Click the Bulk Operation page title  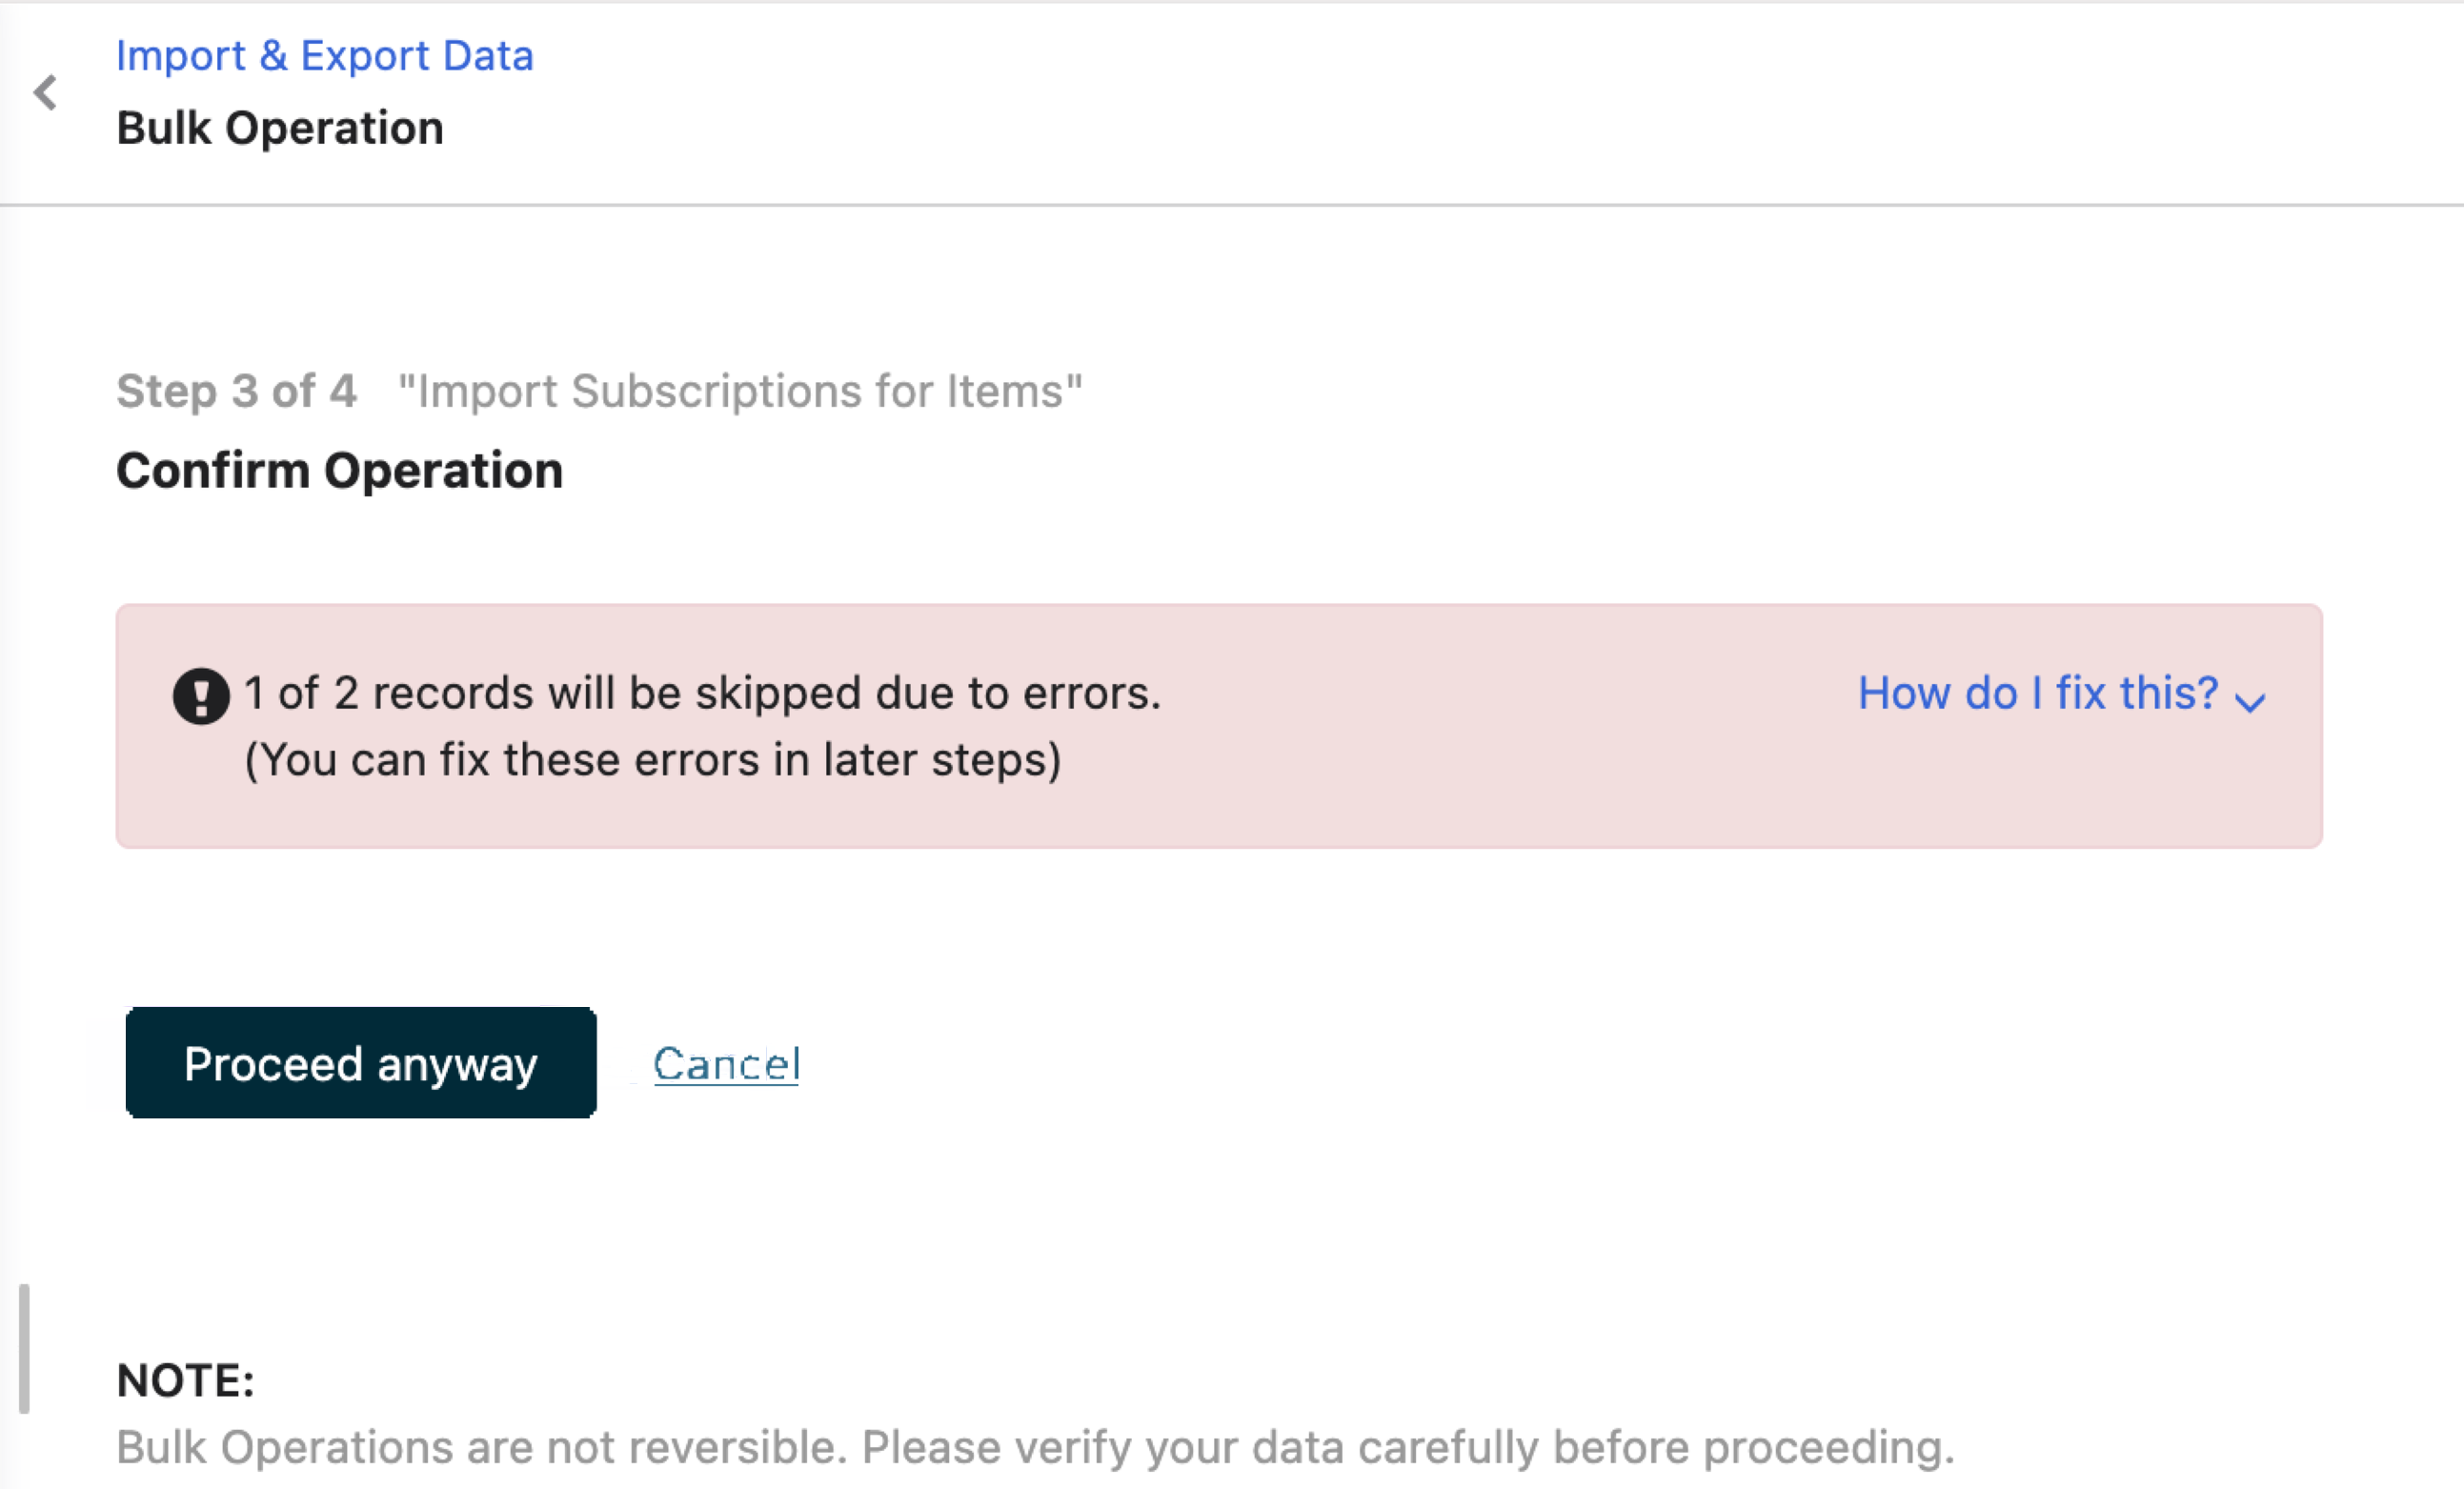(x=280, y=128)
